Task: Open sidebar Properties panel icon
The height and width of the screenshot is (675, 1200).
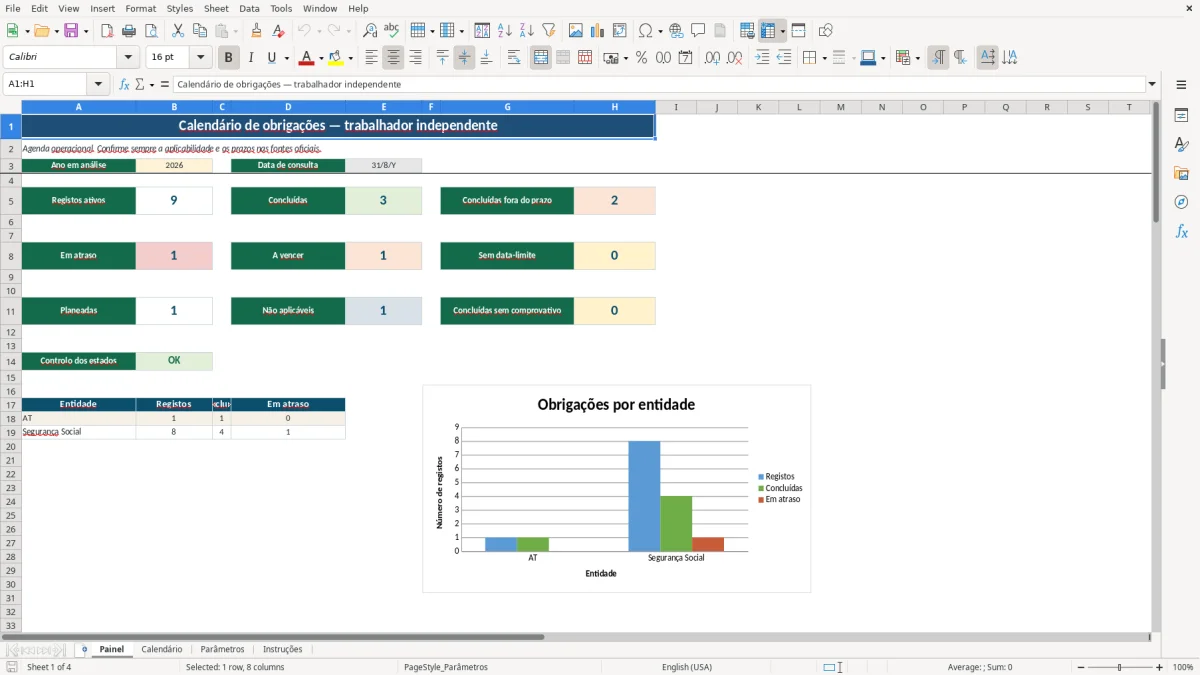Action: click(x=1181, y=115)
